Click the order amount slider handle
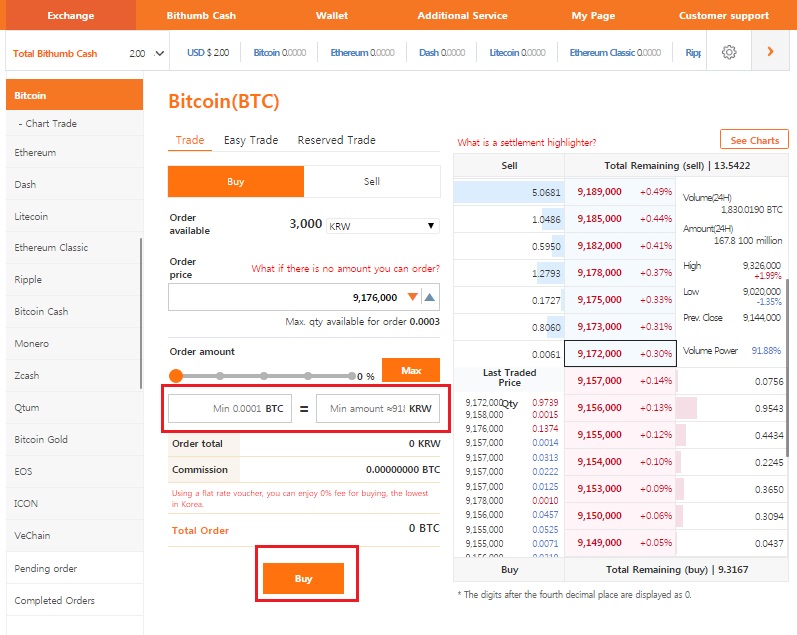The height and width of the screenshot is (635, 797). pos(176,376)
